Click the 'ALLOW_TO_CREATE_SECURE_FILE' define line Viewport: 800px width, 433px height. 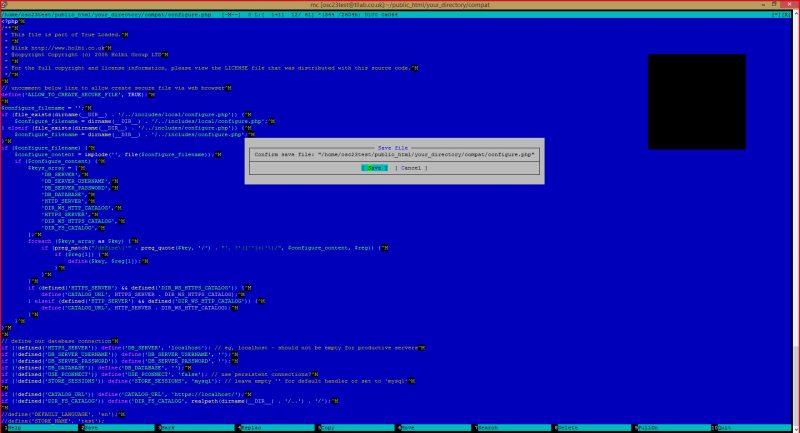point(77,94)
